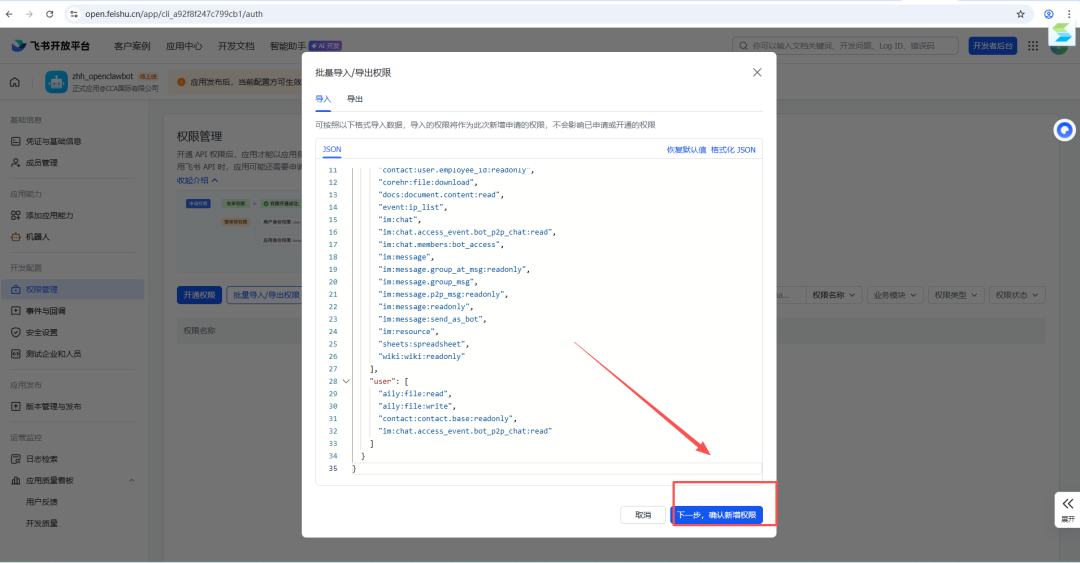Viewport: 1080px width, 563px height.
Task: Open browser profile avatar icon
Action: (x=1048, y=14)
